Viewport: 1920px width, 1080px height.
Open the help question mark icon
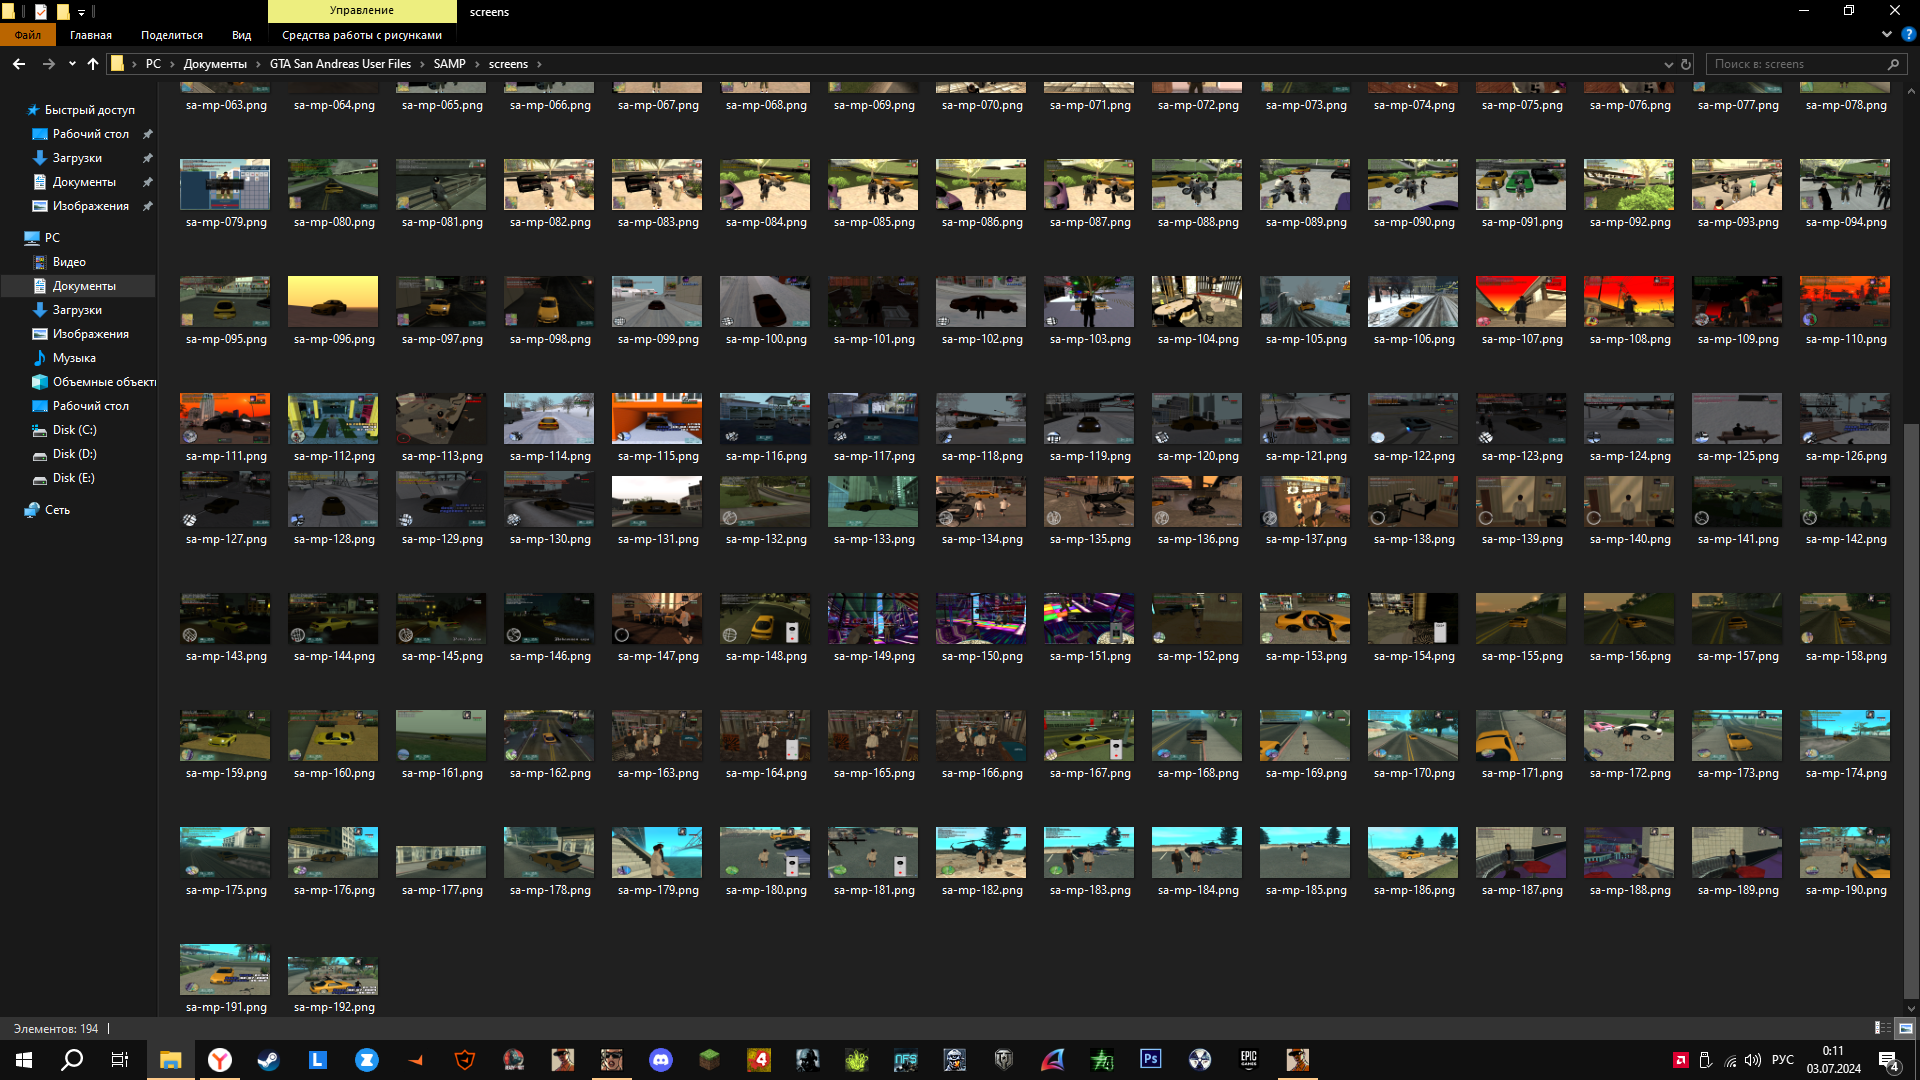tap(1909, 34)
